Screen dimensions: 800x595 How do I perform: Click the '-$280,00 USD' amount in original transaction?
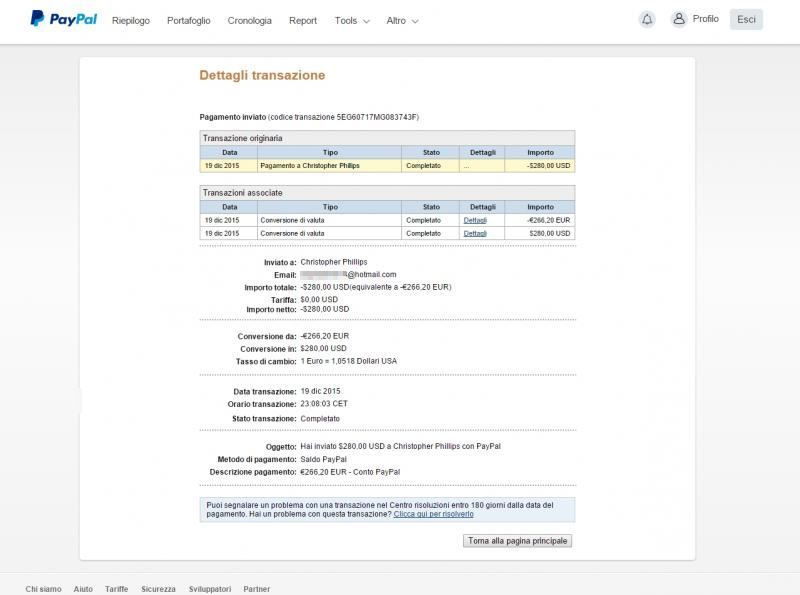click(x=548, y=166)
